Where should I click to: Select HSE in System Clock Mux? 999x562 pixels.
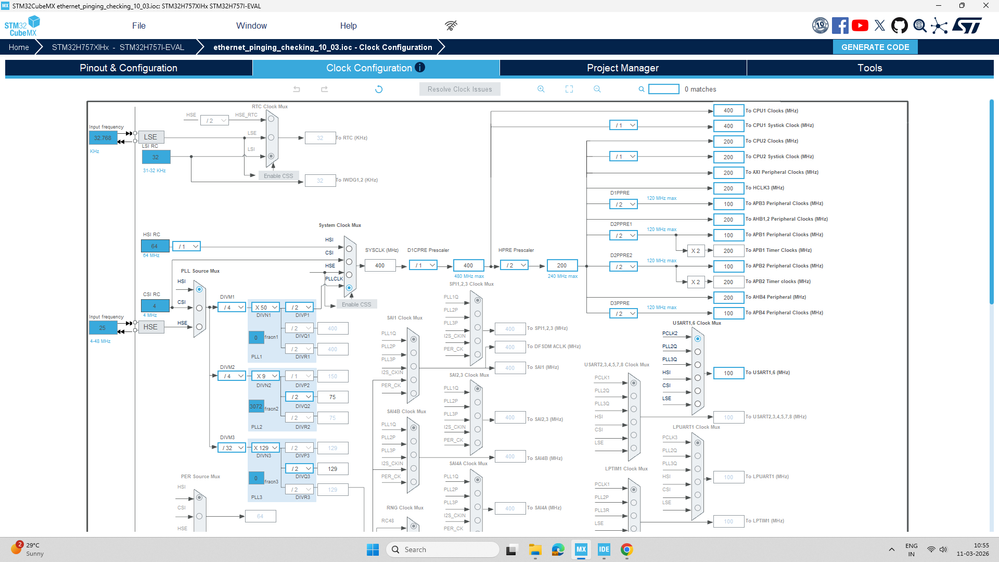point(349,275)
